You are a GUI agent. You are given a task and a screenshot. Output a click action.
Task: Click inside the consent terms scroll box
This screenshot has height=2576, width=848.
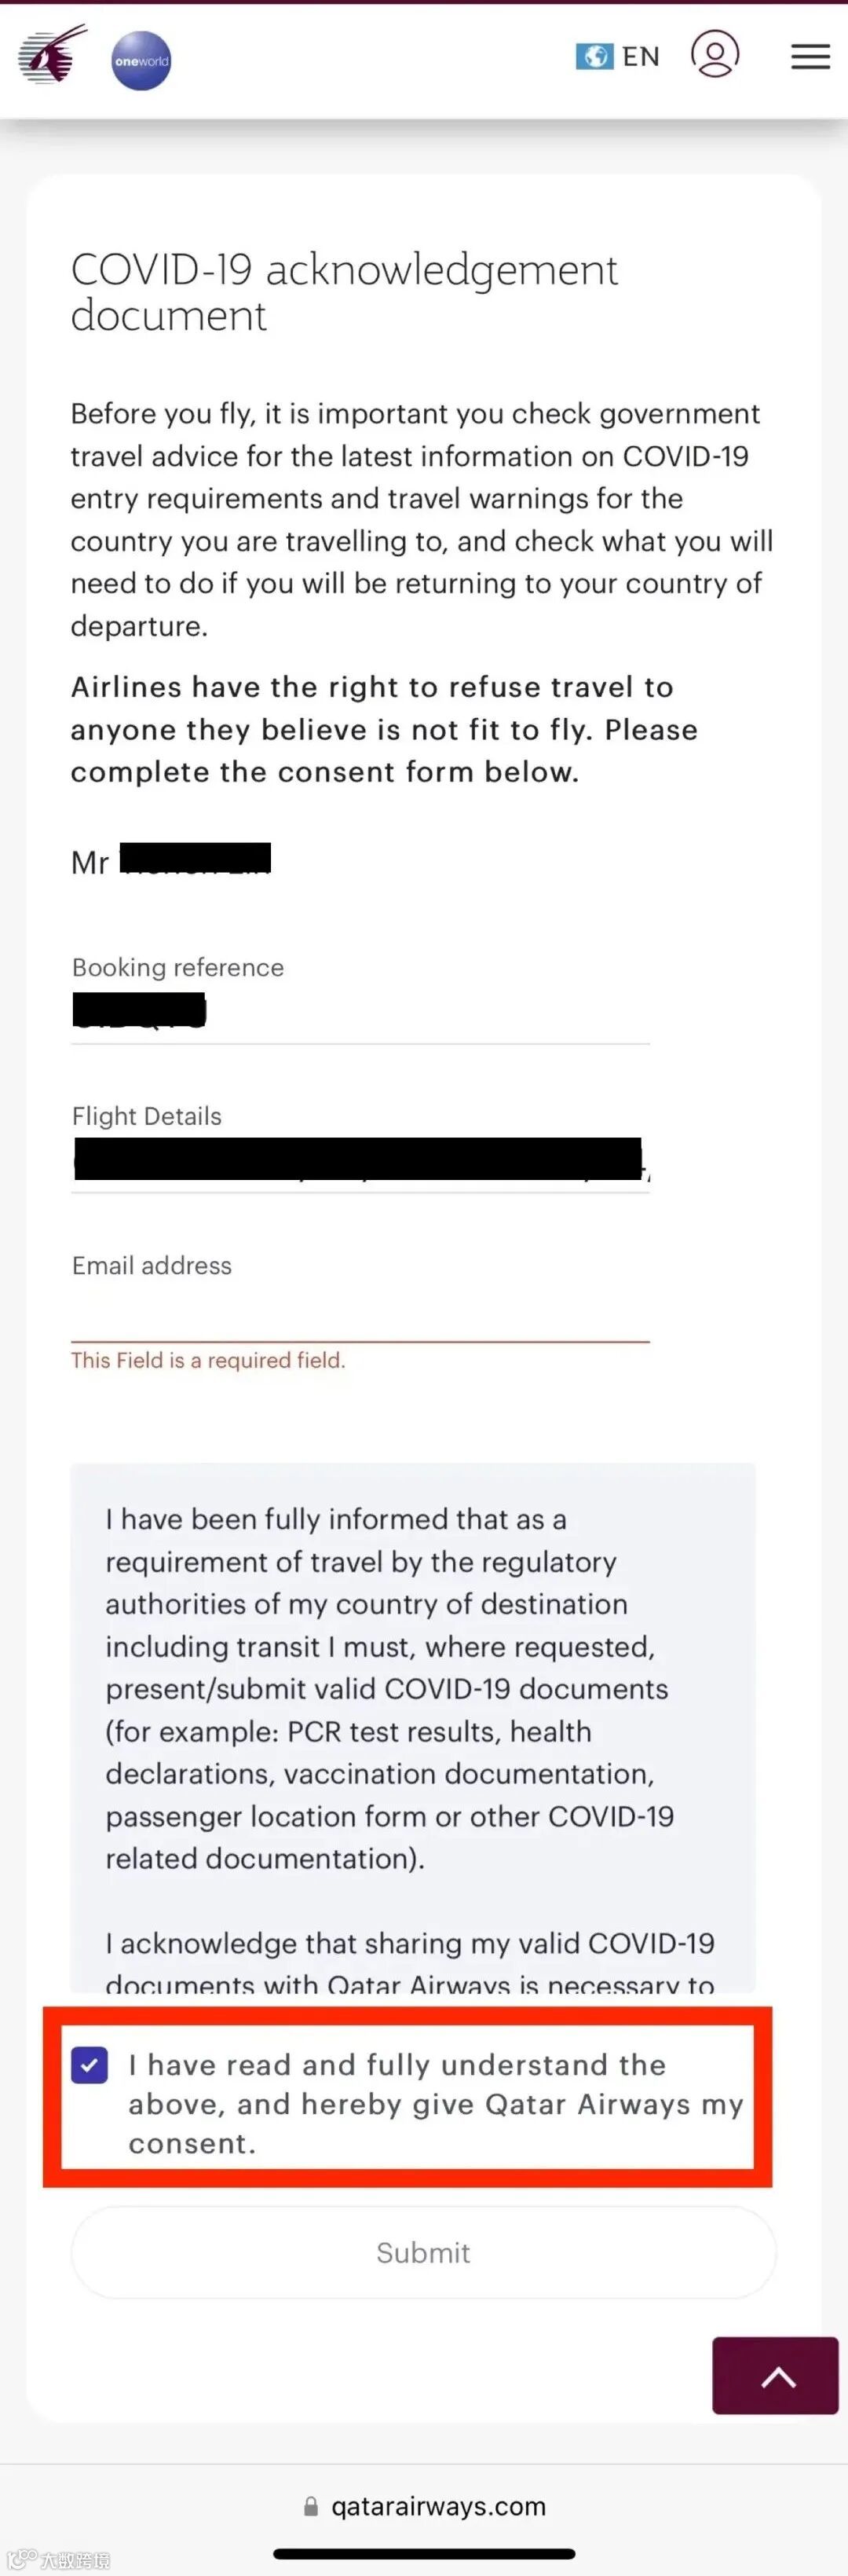(x=413, y=1727)
